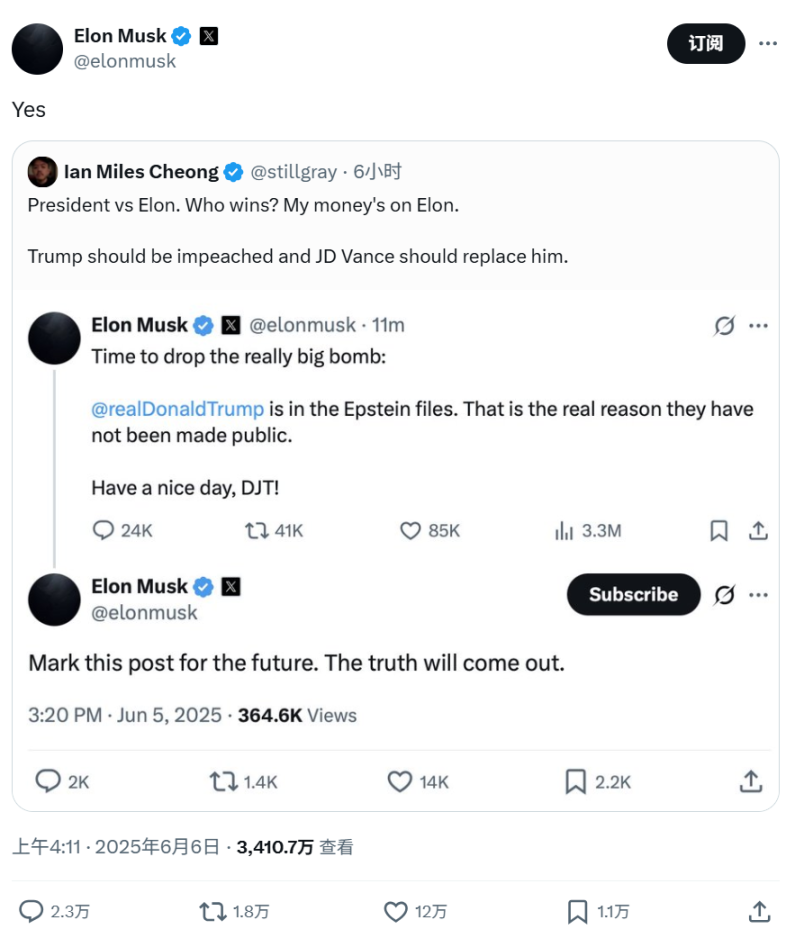Viewport: 795px width, 938px height.
Task: Open the three-dot menu beside 订阅
Action: point(767,43)
